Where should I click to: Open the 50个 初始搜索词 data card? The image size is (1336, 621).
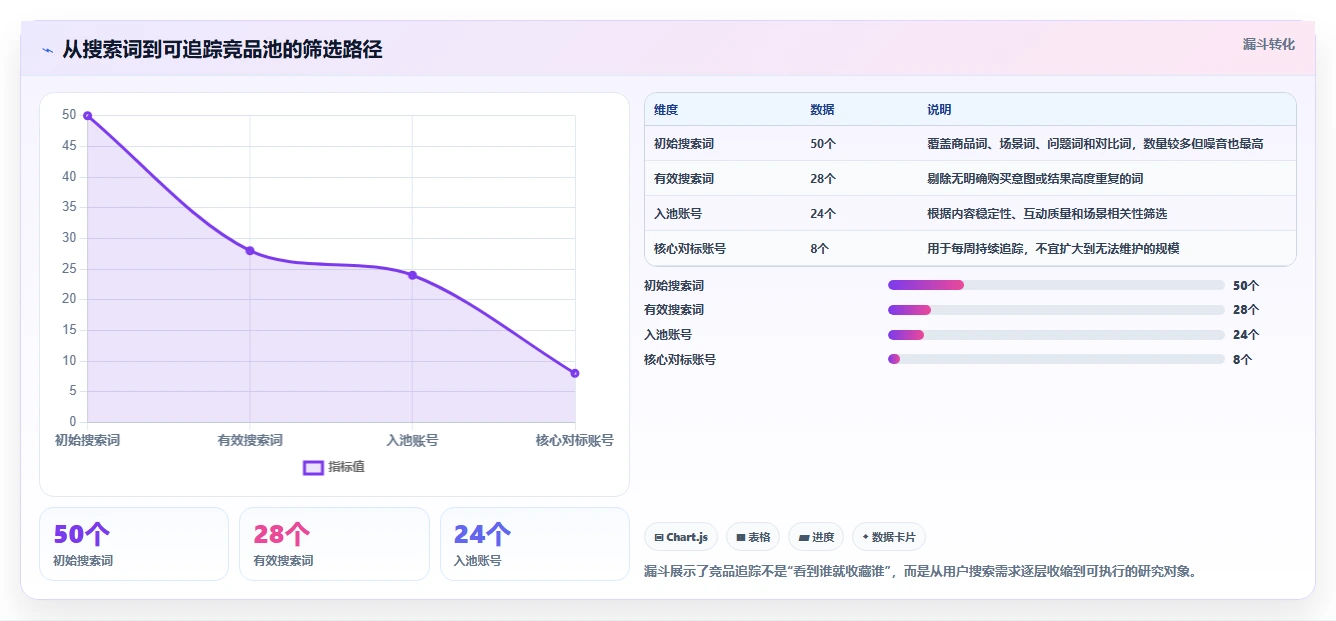(134, 544)
